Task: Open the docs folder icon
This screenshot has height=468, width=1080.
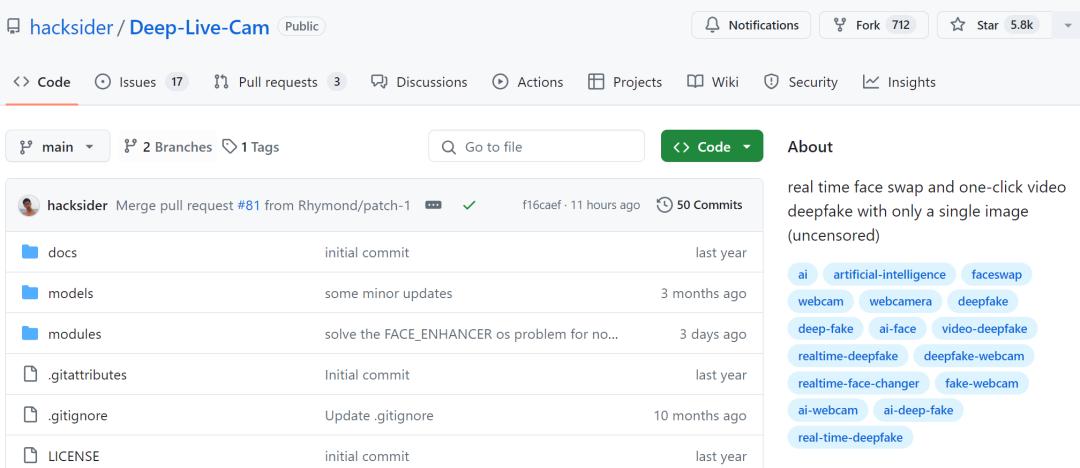Action: pos(30,252)
